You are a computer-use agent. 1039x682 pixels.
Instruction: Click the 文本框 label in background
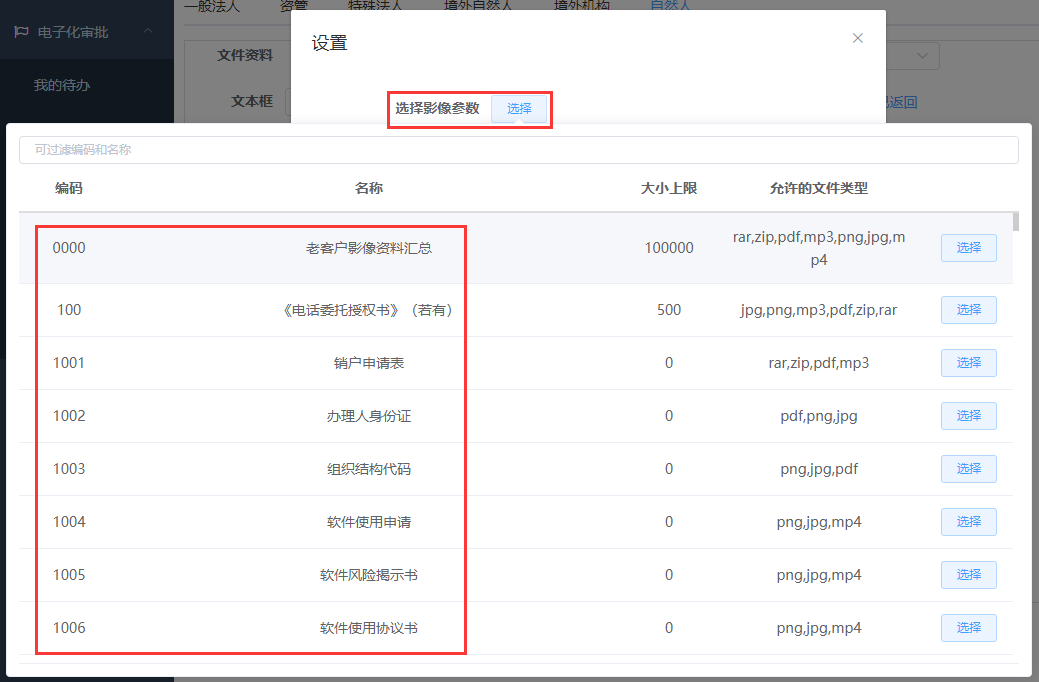pos(252,101)
